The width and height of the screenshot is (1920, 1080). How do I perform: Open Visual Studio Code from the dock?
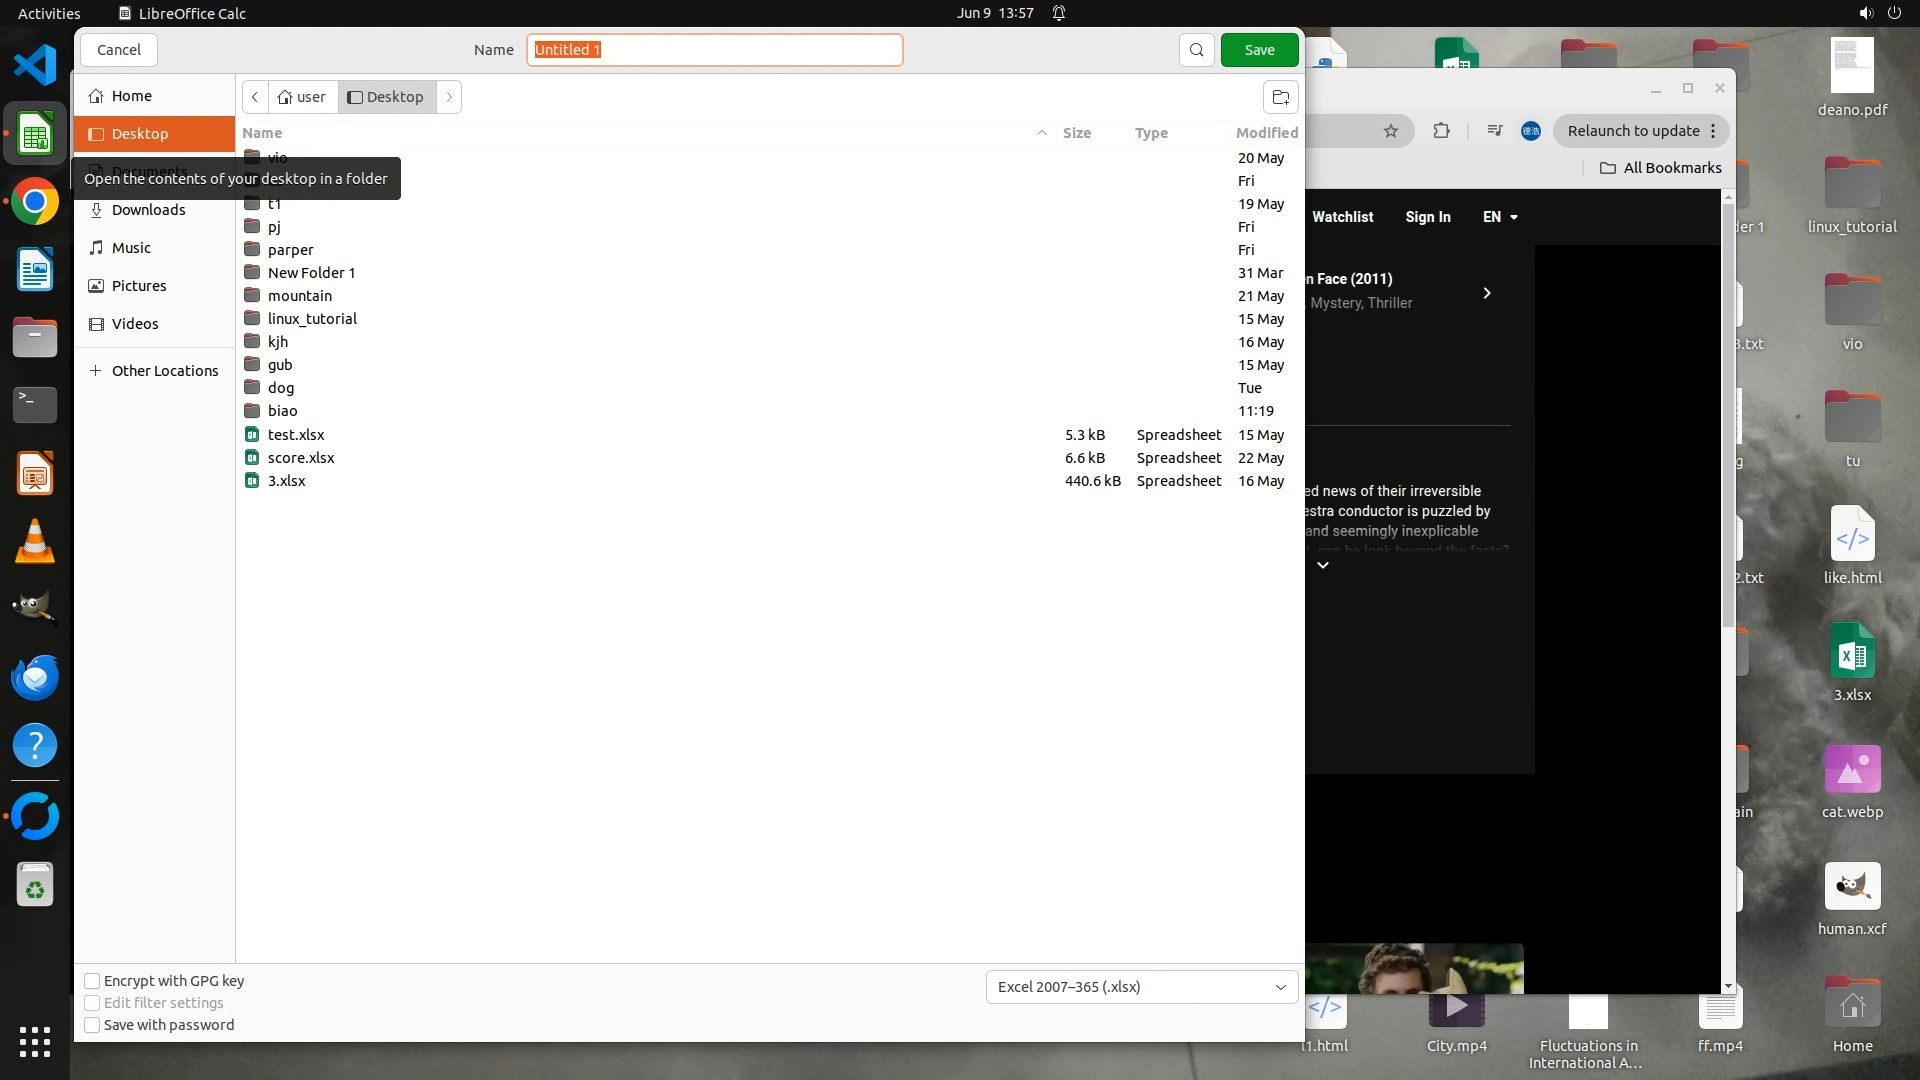[35, 66]
